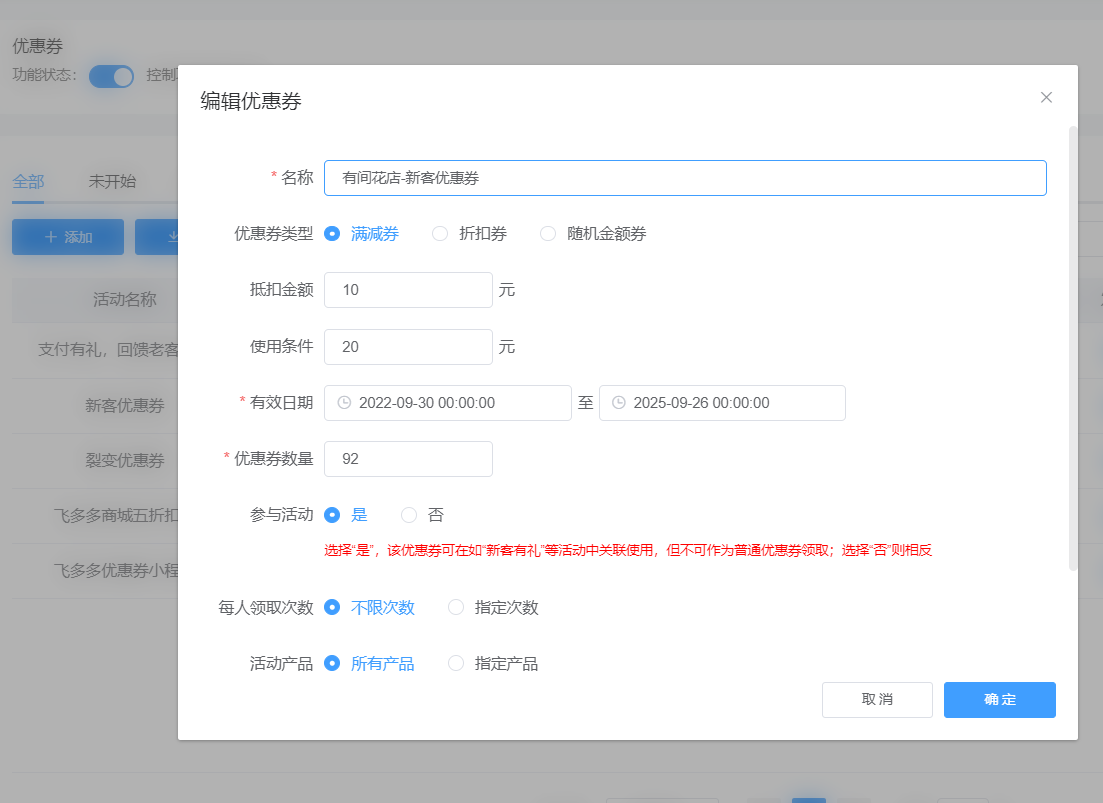This screenshot has width=1103, height=803.
Task: Open the start date 2022-09-30 picker
Action: coord(447,403)
